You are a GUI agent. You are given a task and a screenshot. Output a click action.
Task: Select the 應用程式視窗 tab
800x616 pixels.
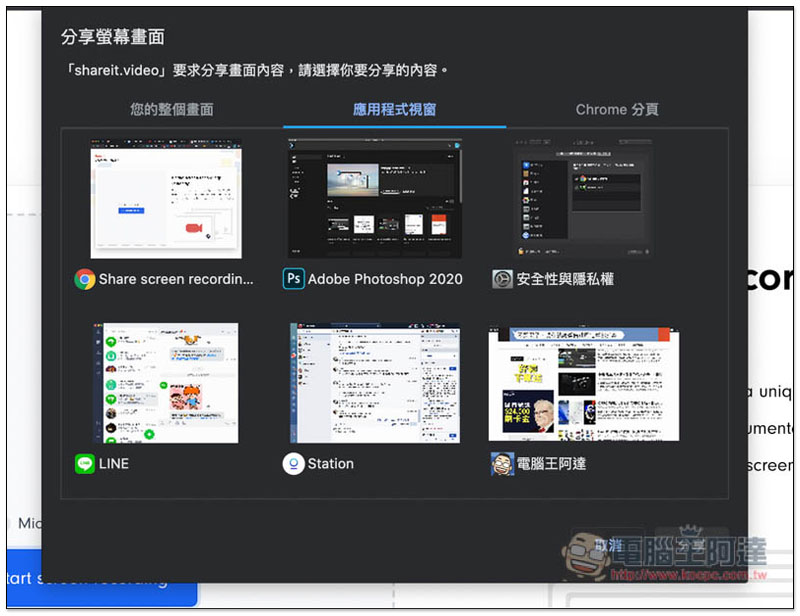[x=394, y=109]
